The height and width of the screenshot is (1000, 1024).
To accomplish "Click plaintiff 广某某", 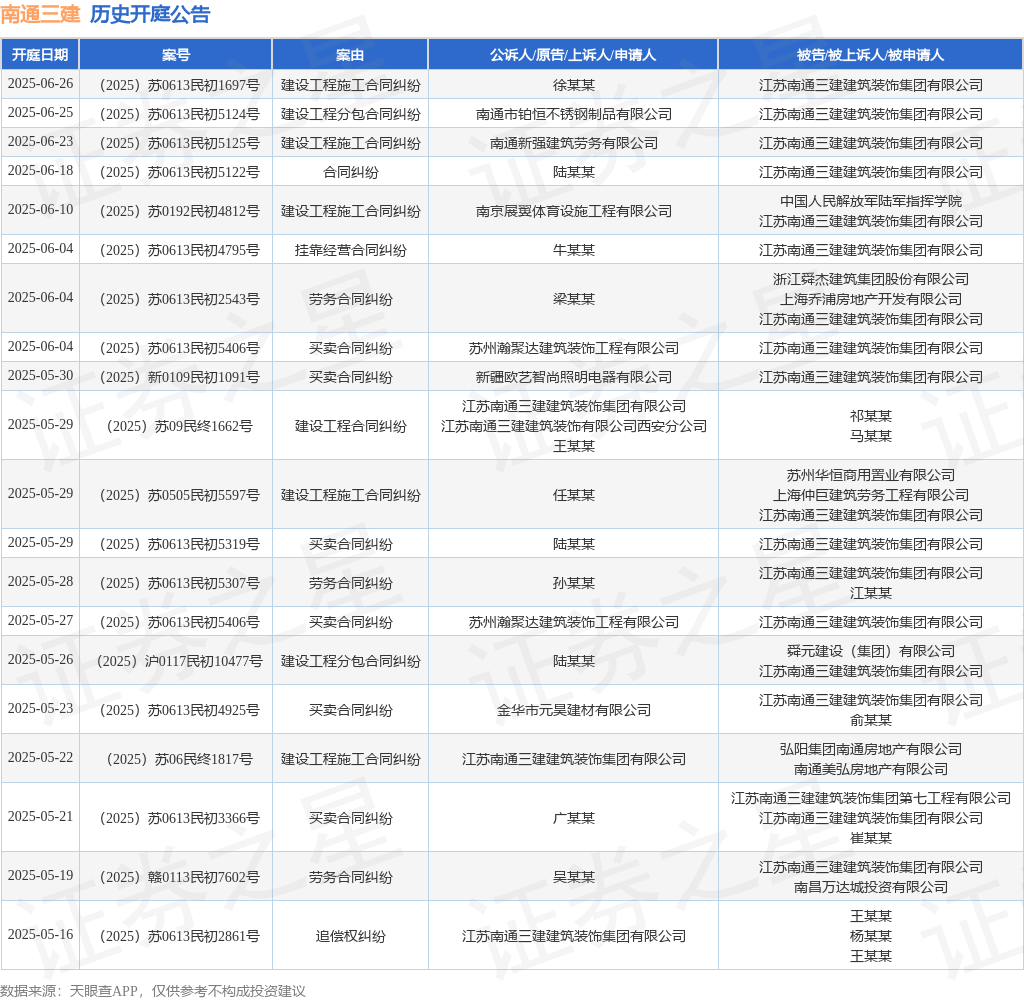I will click(573, 818).
